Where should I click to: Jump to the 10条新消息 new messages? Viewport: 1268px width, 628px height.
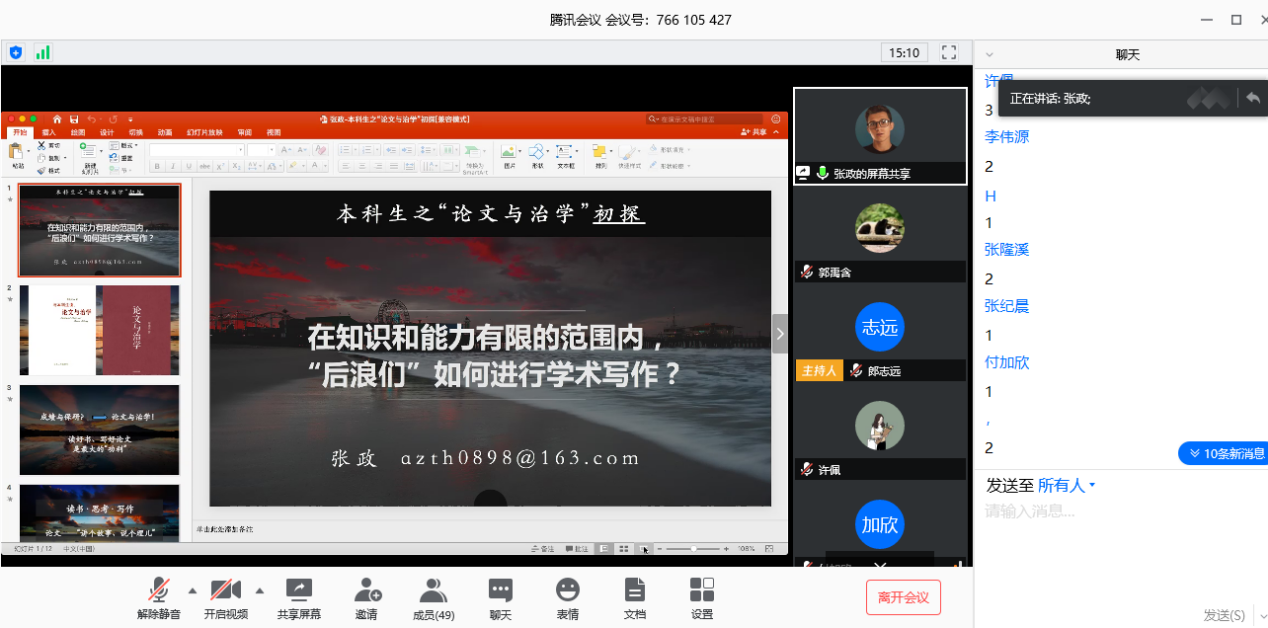point(1223,453)
